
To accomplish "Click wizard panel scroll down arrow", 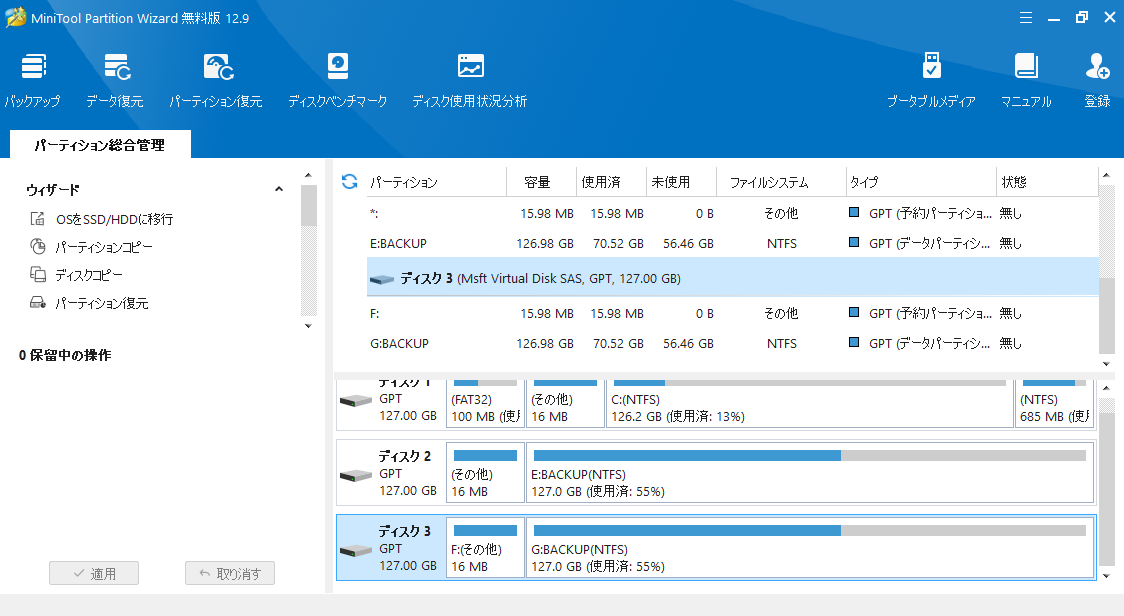I will (x=308, y=326).
